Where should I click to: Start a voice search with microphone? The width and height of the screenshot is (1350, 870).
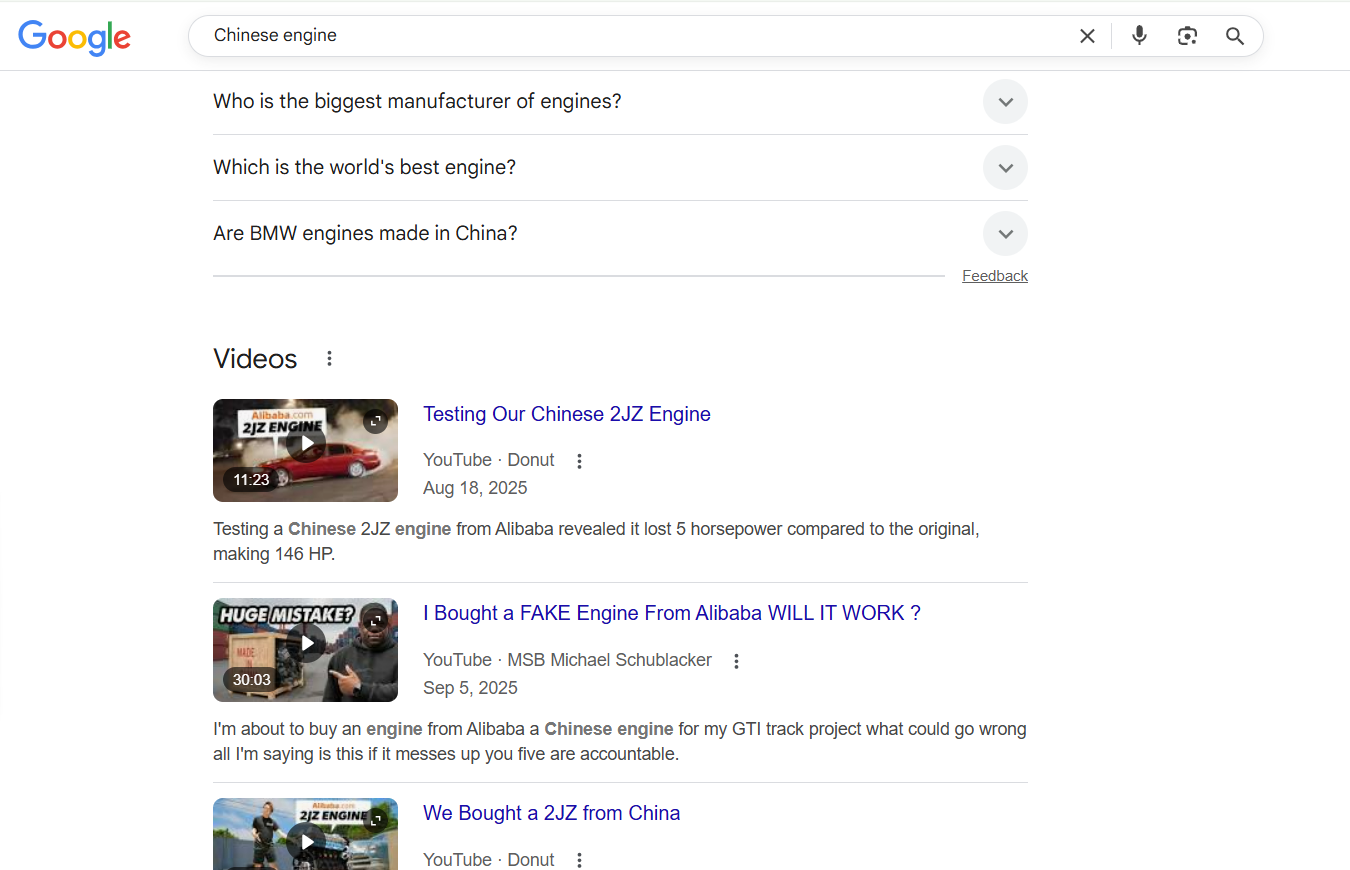coord(1139,36)
